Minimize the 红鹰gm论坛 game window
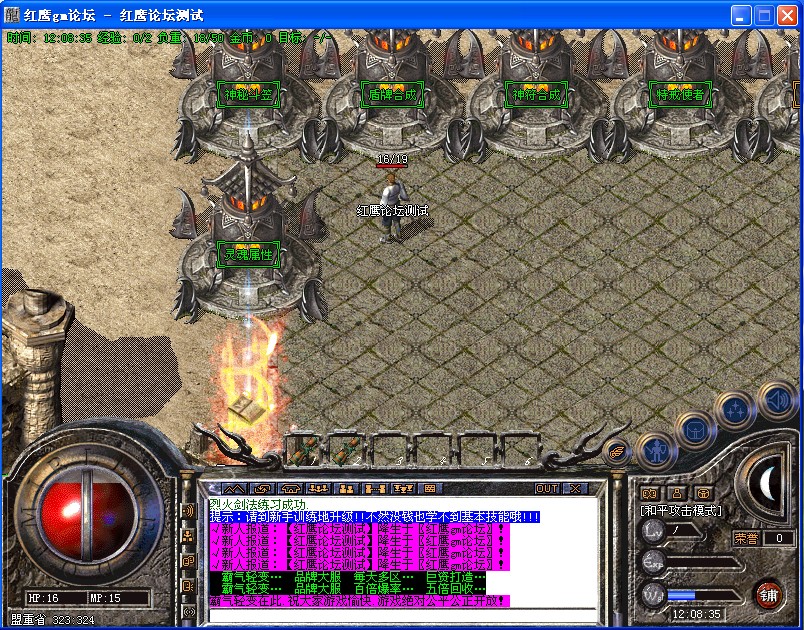Image resolution: width=804 pixels, height=630 pixels. (x=739, y=15)
